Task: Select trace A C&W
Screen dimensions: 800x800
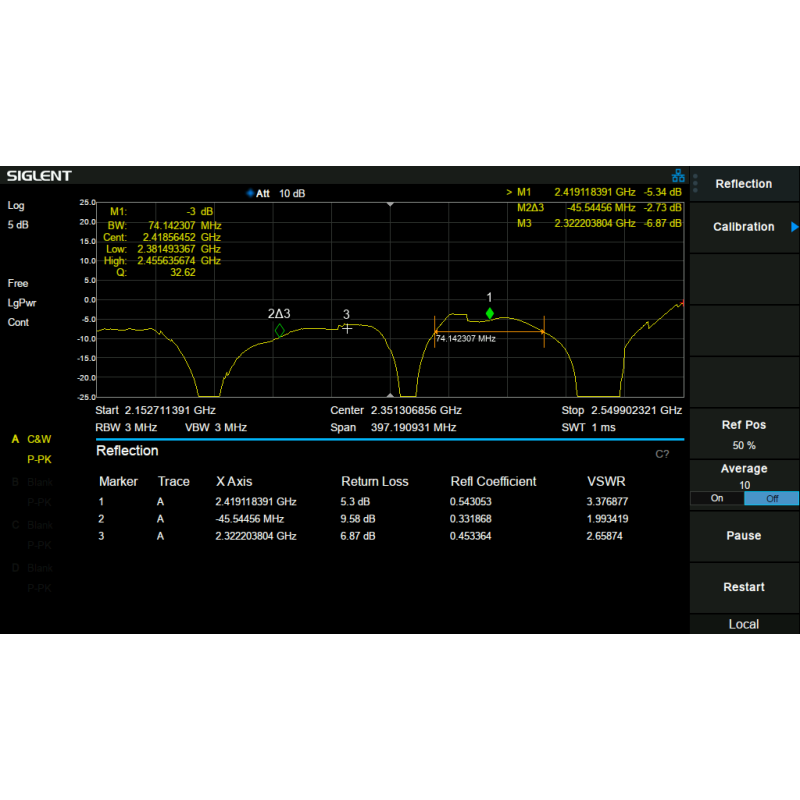Action: (x=35, y=439)
